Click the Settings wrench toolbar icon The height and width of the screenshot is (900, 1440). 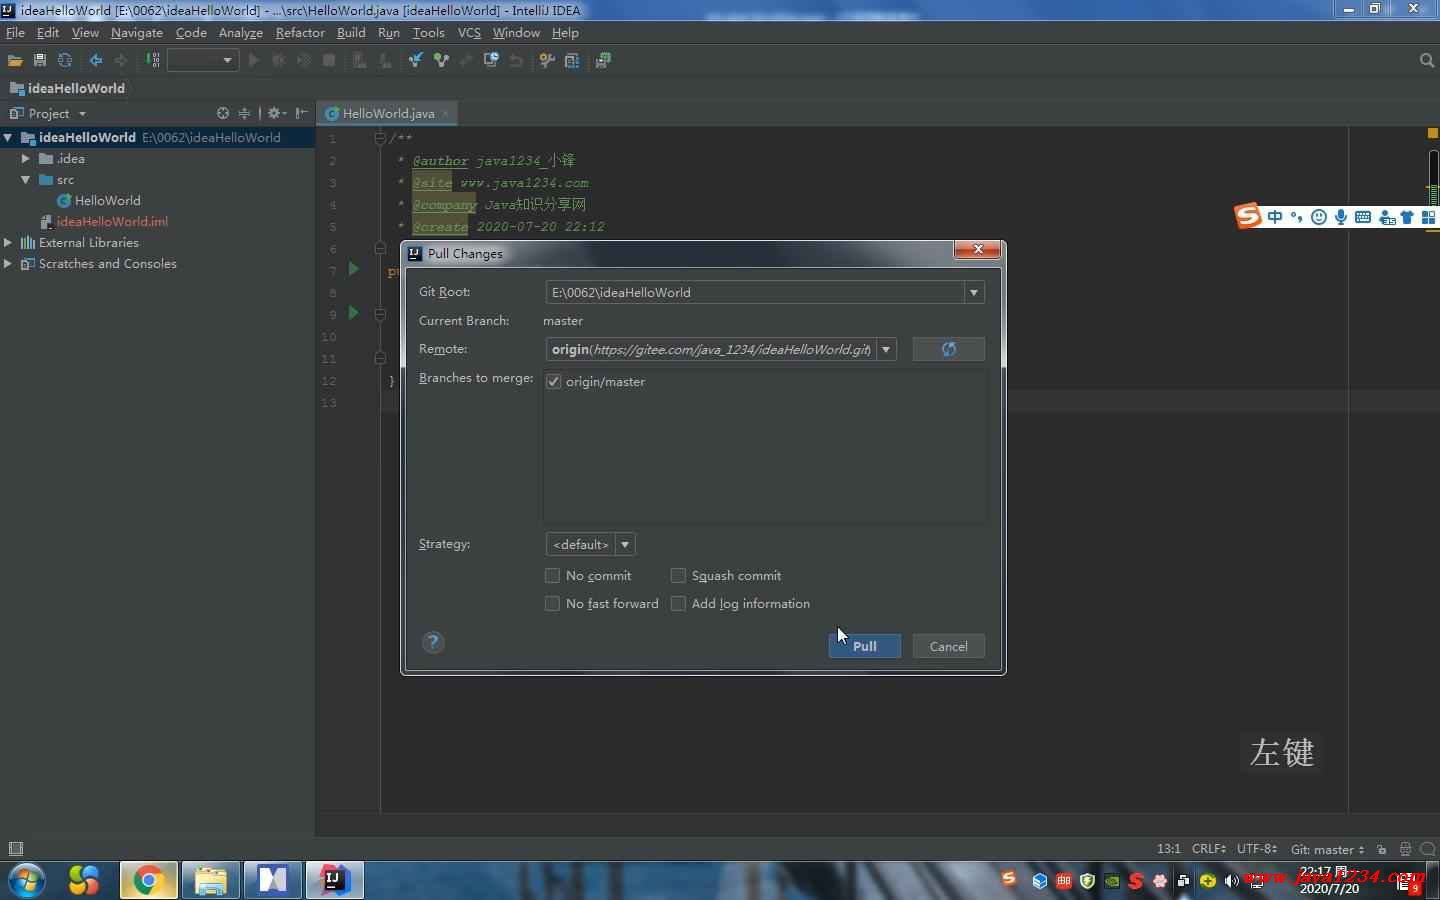click(547, 60)
